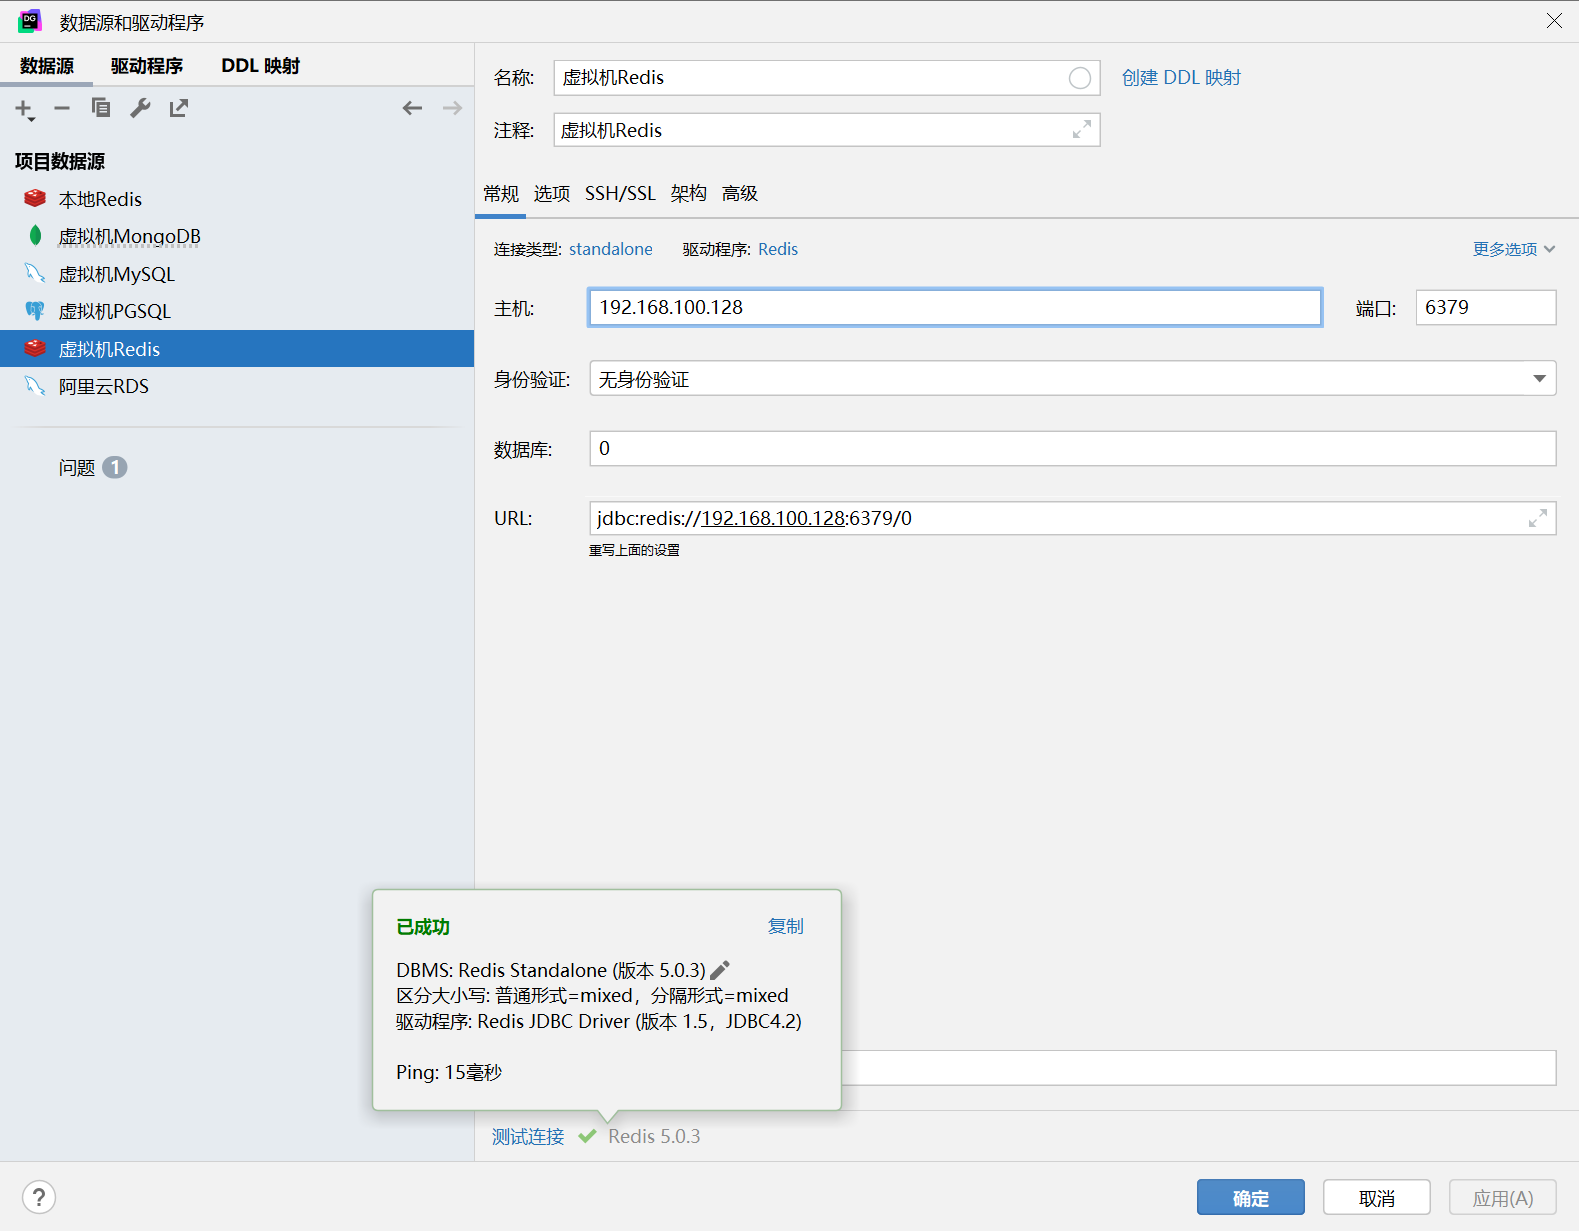Image resolution: width=1579 pixels, height=1231 pixels.
Task: Focus the 端口 port input field
Action: pyautogui.click(x=1486, y=307)
